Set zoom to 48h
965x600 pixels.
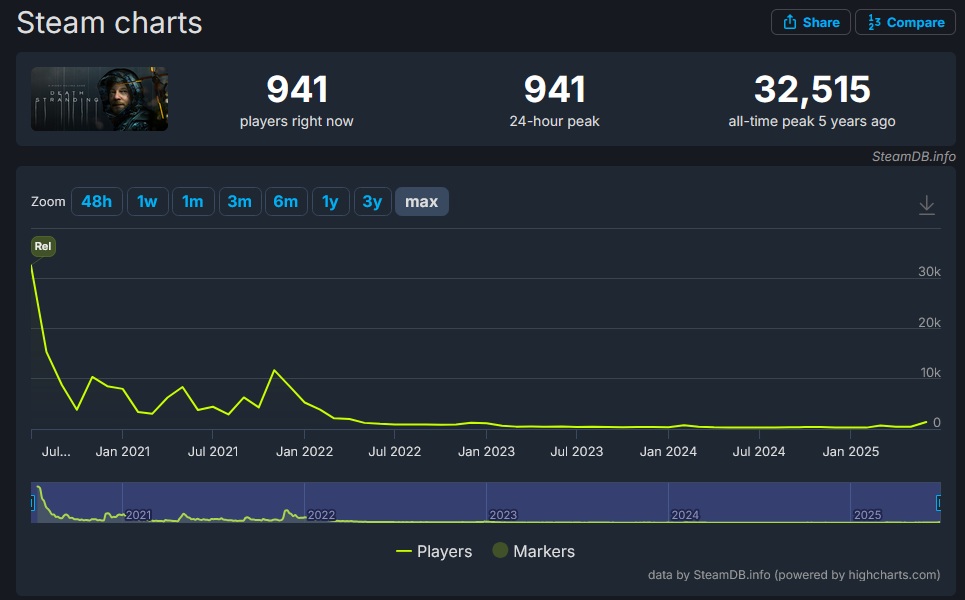pos(97,201)
